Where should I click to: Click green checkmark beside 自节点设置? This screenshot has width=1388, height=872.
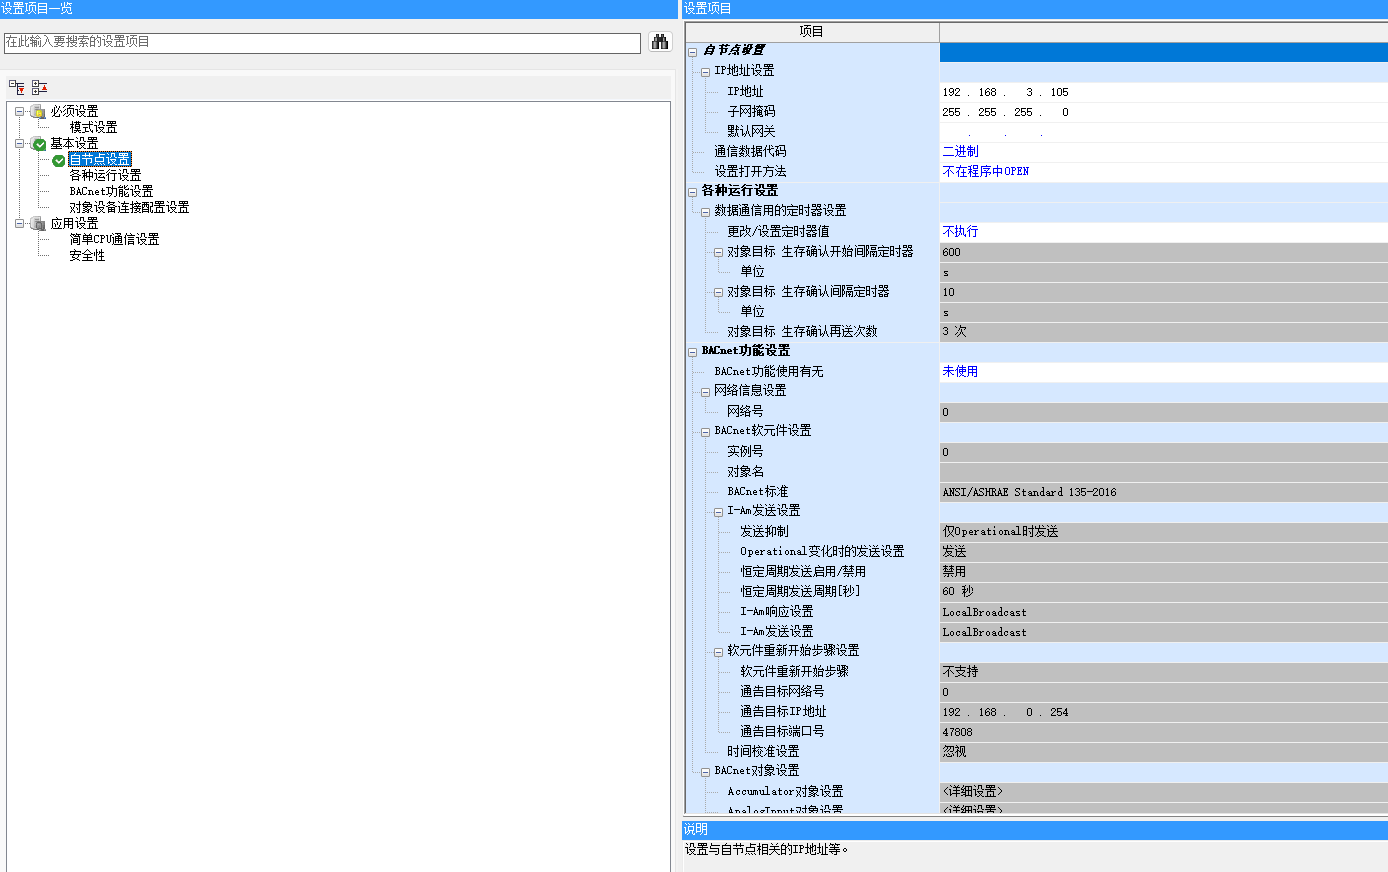pyautogui.click(x=59, y=160)
